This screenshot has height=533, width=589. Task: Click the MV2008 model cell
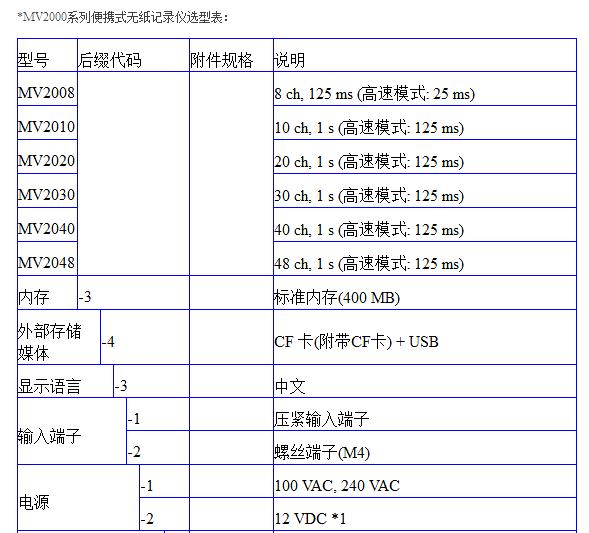[47, 89]
